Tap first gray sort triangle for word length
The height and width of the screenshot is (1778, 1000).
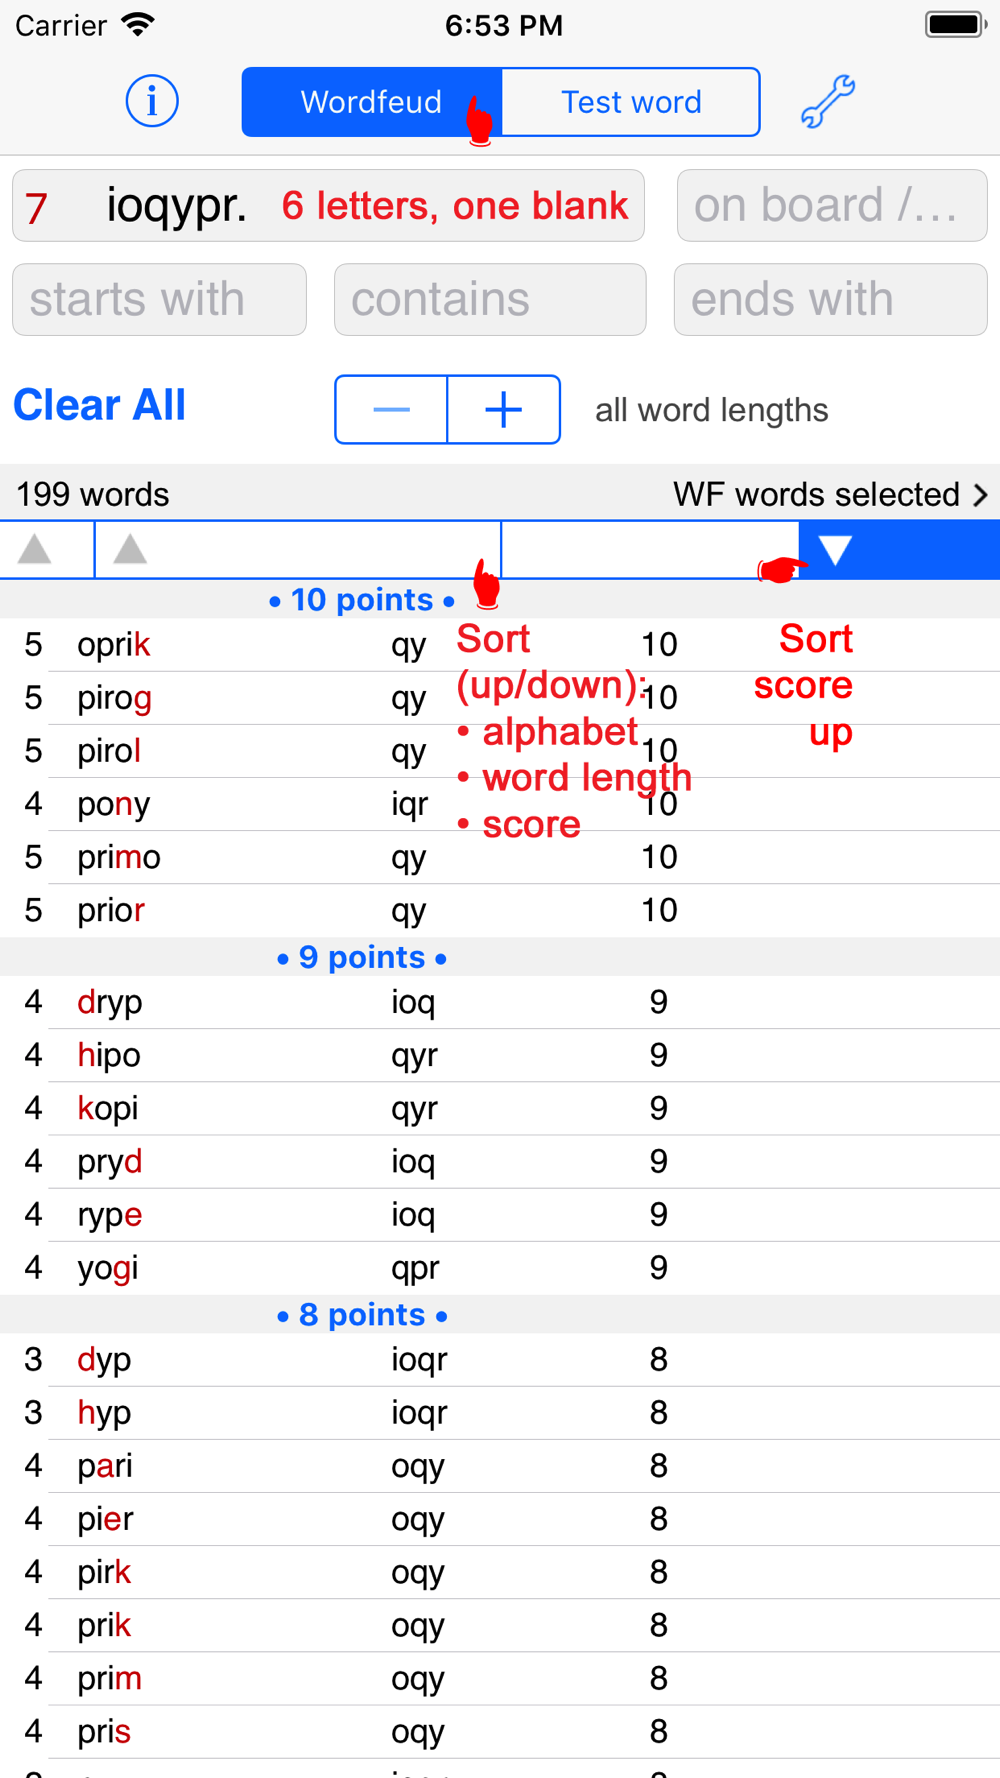(x=35, y=549)
